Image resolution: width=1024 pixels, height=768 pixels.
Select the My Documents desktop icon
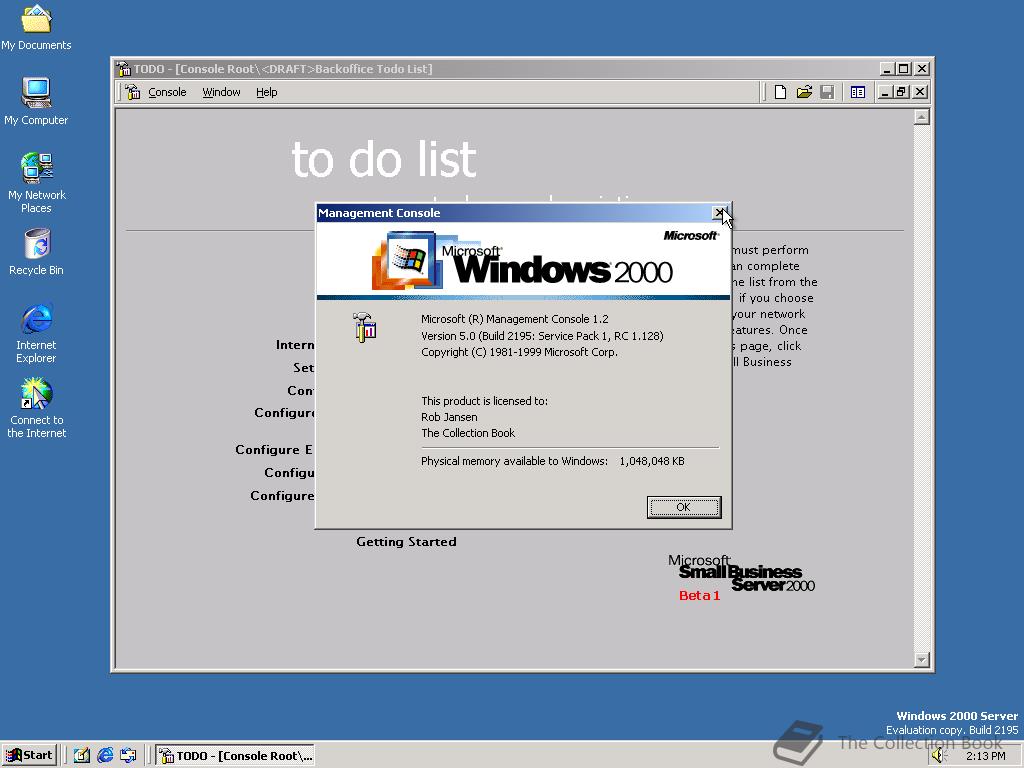point(36,27)
